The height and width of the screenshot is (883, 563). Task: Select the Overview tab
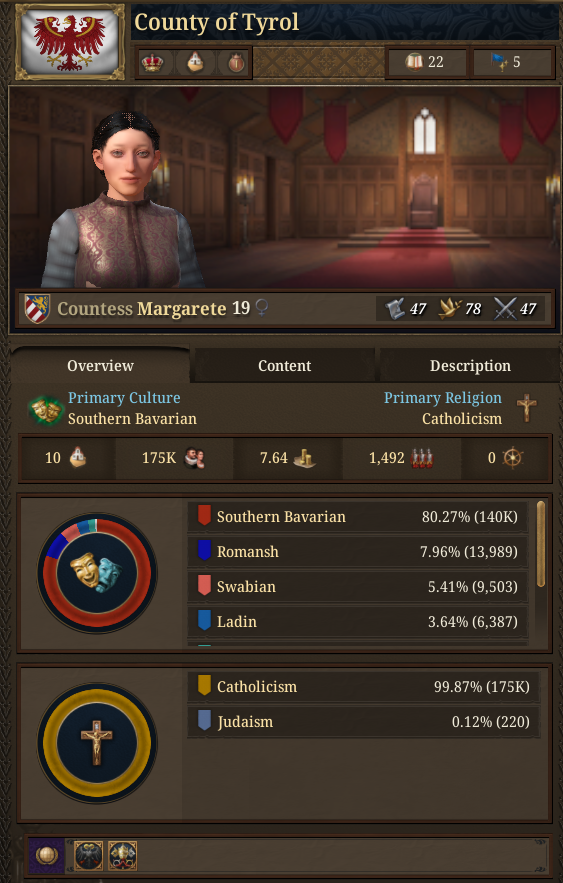pyautogui.click(x=100, y=365)
